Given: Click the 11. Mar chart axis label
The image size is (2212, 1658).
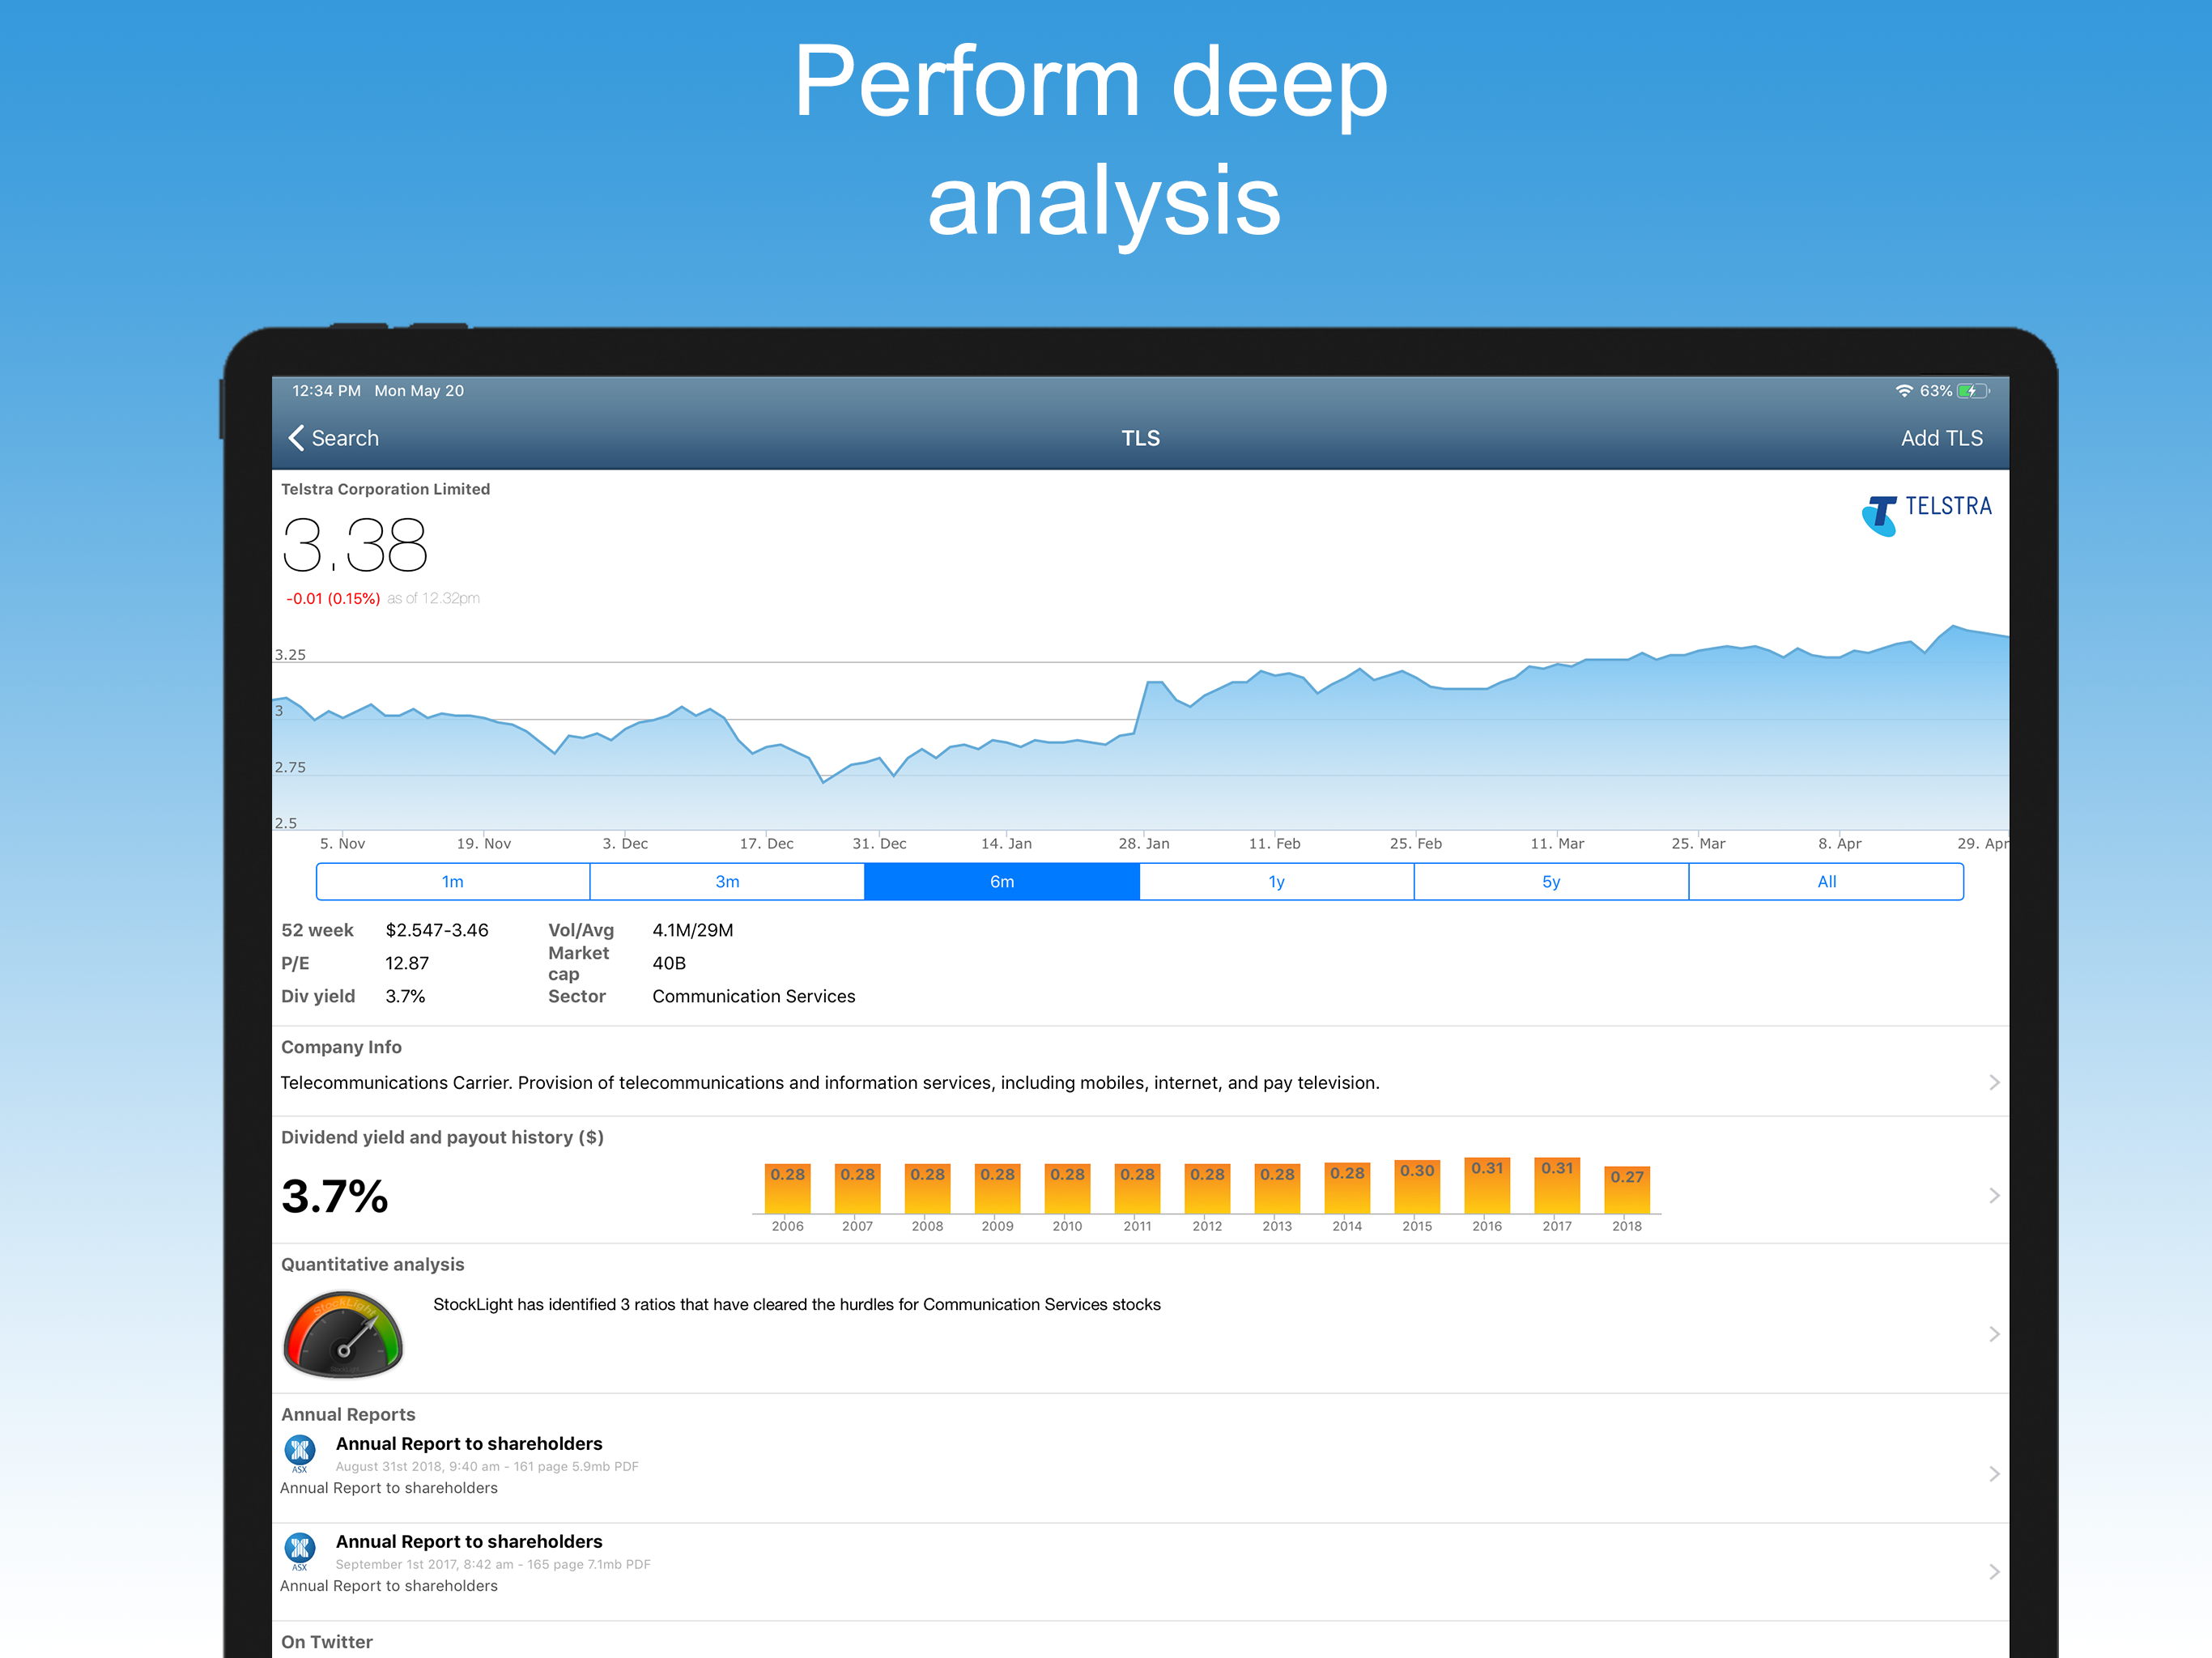Looking at the screenshot, I should point(1557,843).
